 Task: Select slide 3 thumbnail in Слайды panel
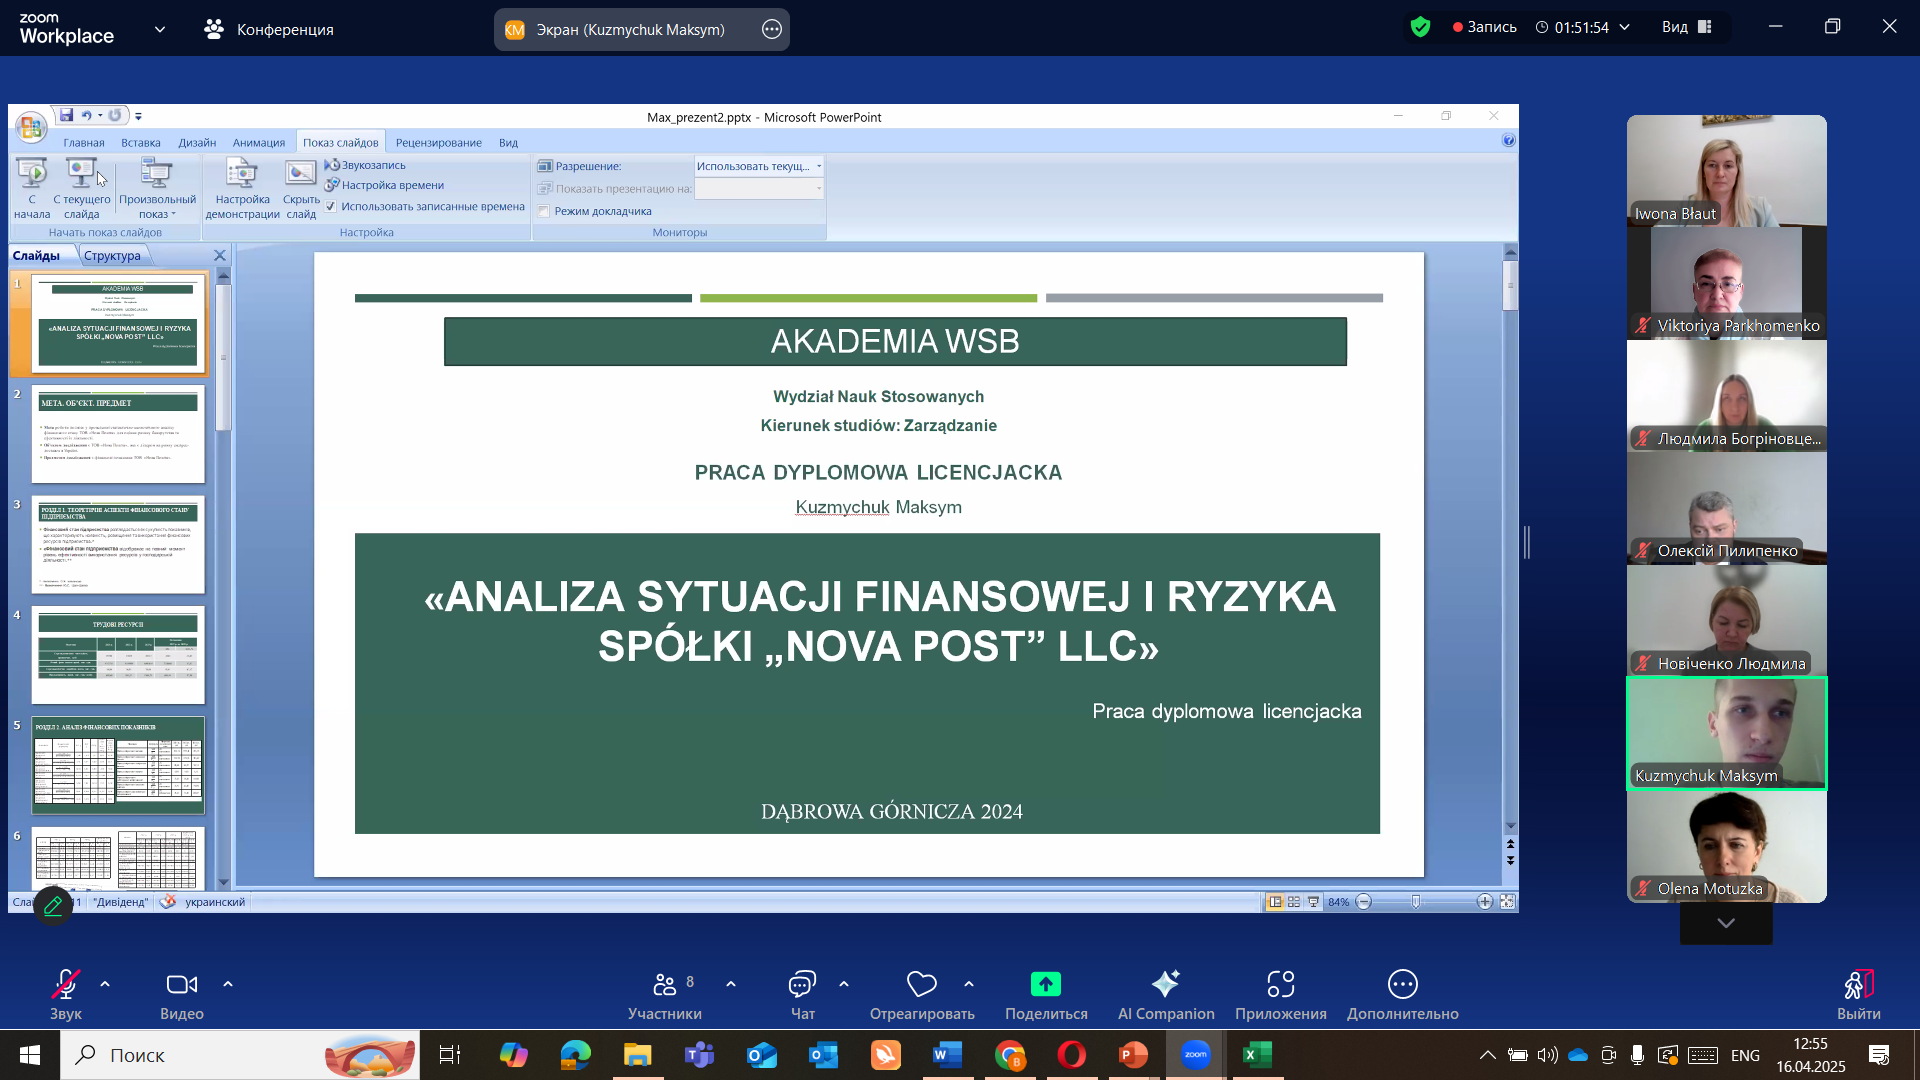pos(118,545)
